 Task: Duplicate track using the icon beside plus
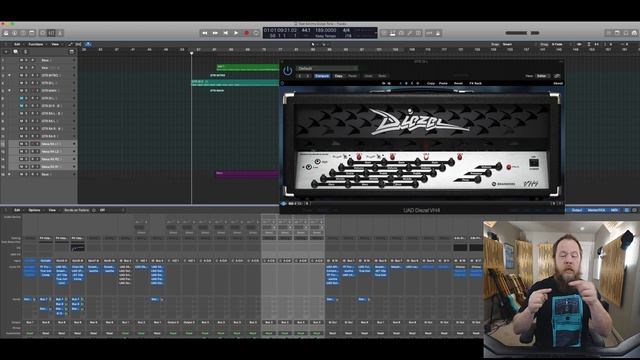[16, 52]
